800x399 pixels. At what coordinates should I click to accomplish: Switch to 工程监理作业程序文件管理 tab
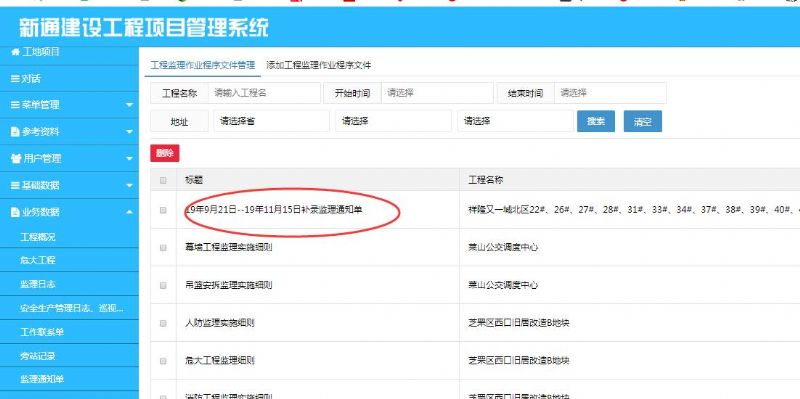pyautogui.click(x=203, y=65)
